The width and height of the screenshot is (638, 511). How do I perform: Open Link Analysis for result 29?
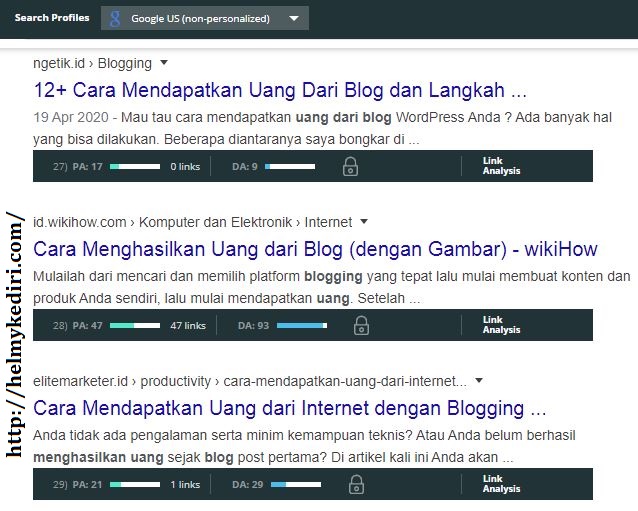coord(501,484)
